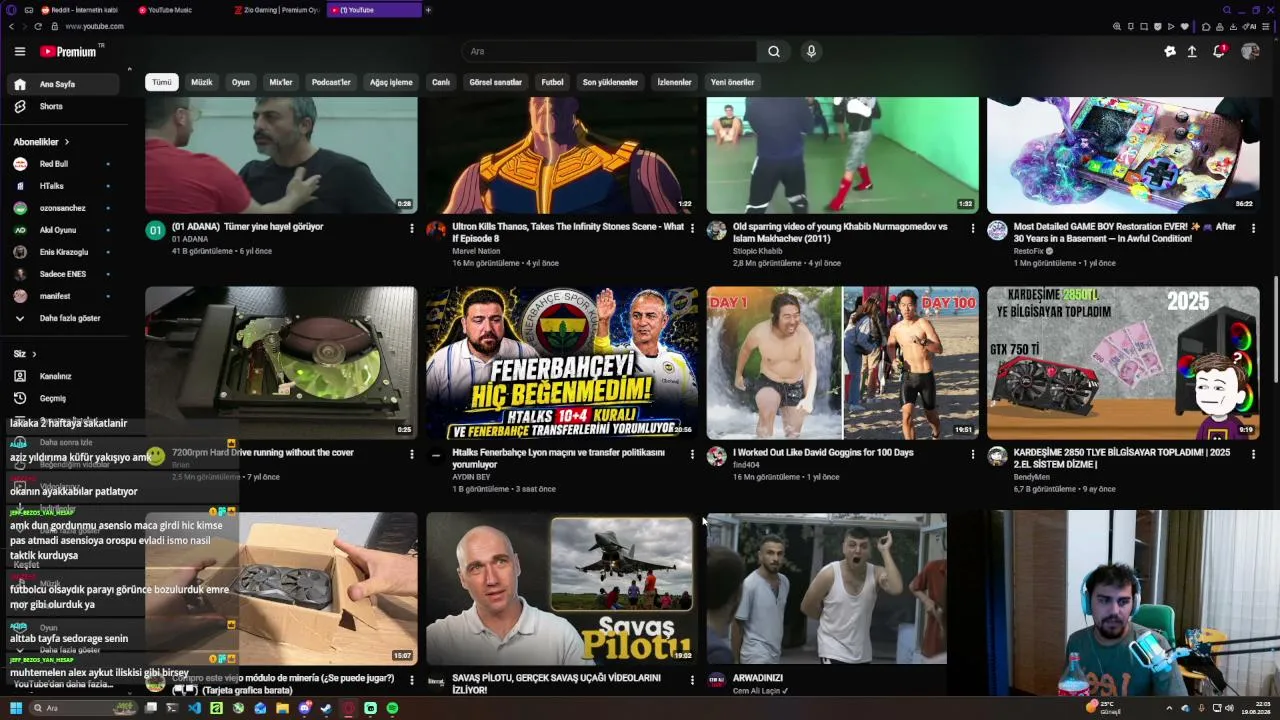Select the Tümü filter chip
The height and width of the screenshot is (720, 1280).
pyautogui.click(x=162, y=82)
